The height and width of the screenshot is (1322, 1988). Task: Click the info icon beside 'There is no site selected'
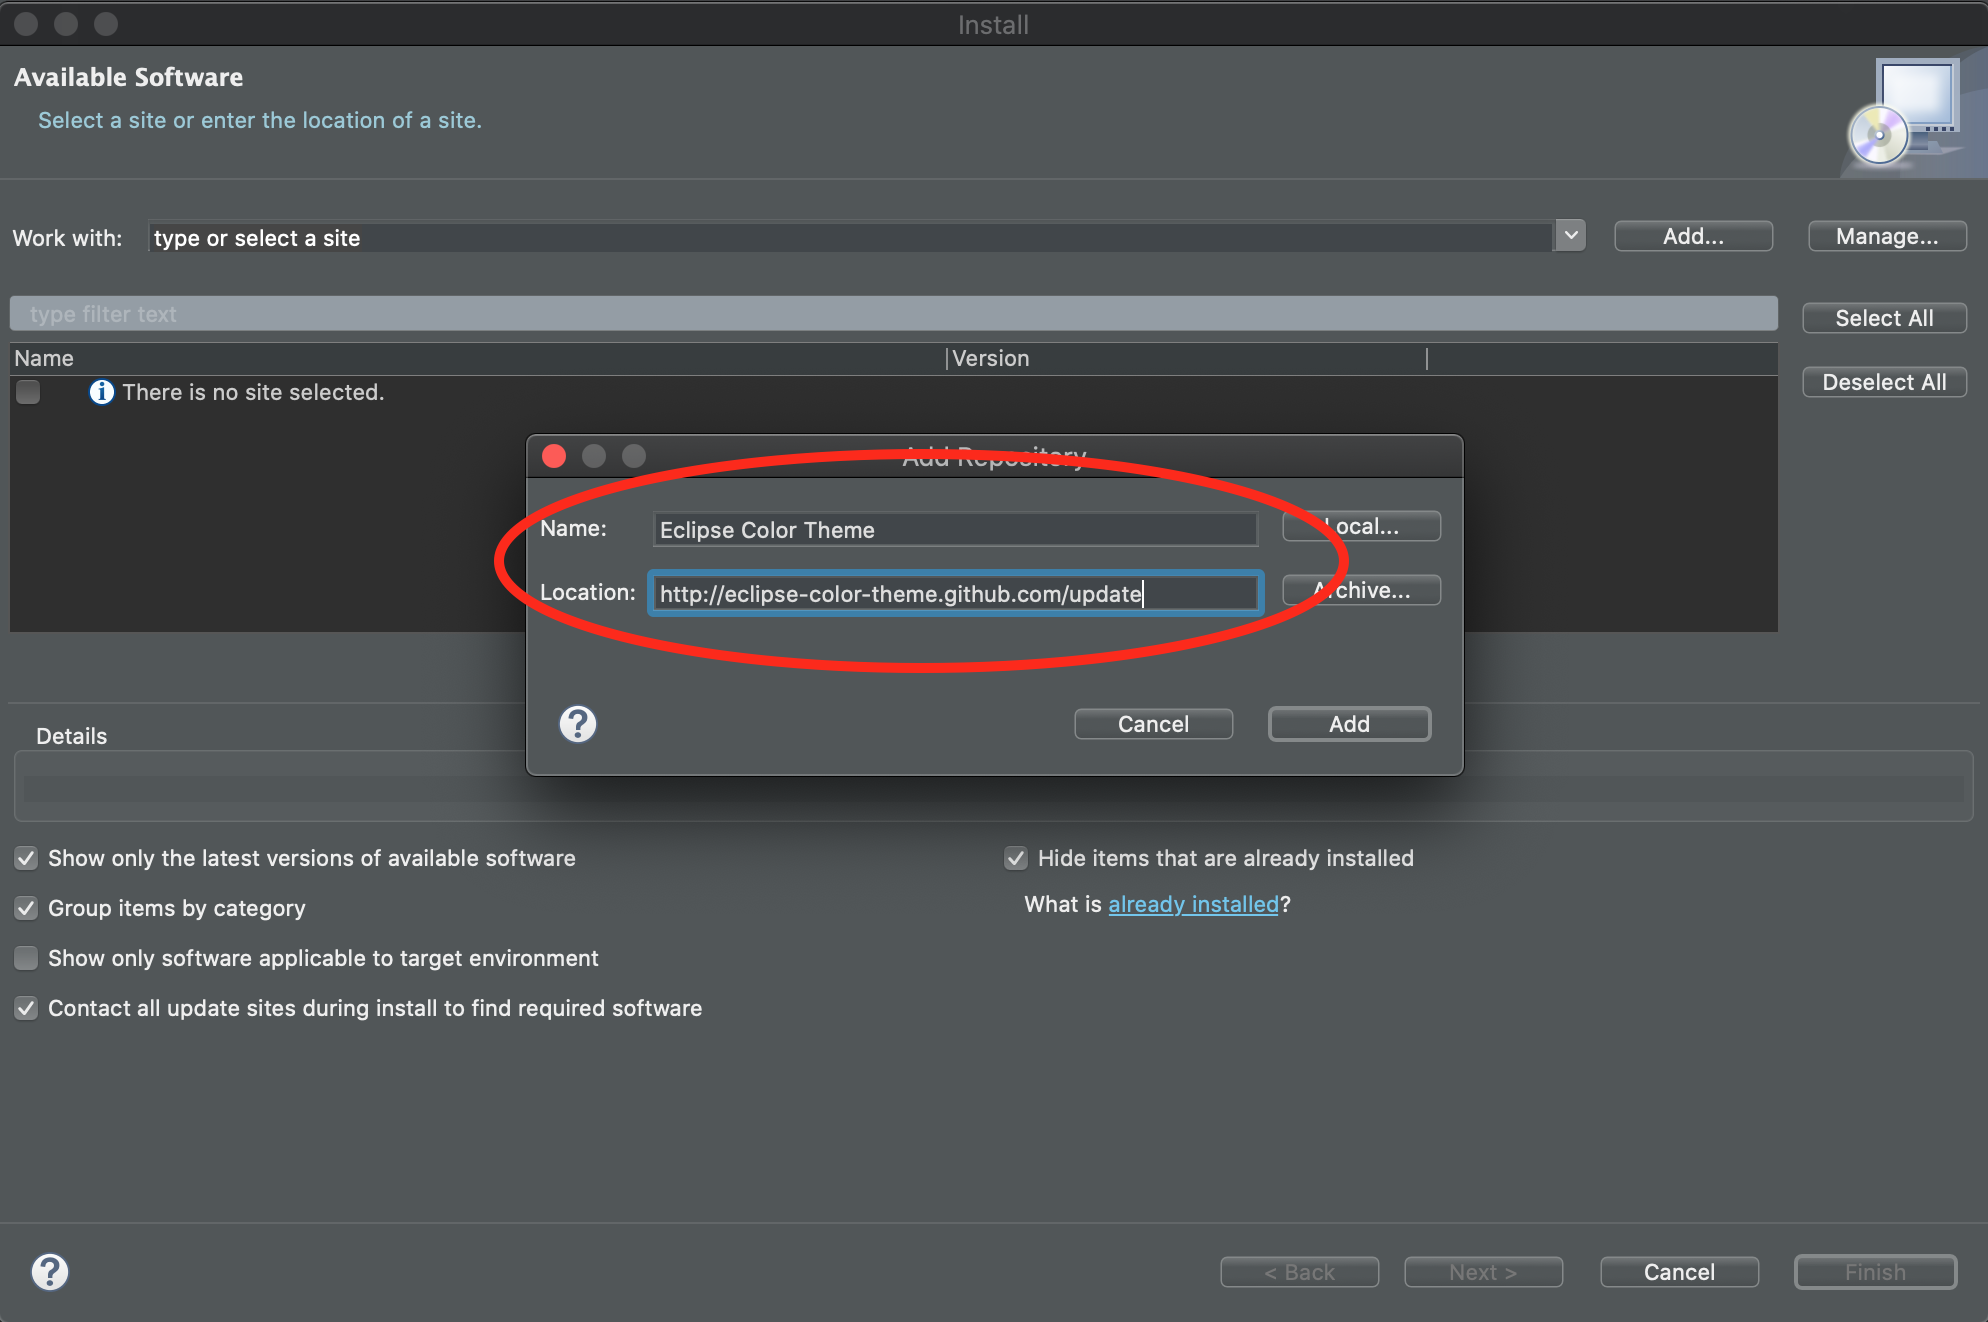click(x=101, y=392)
